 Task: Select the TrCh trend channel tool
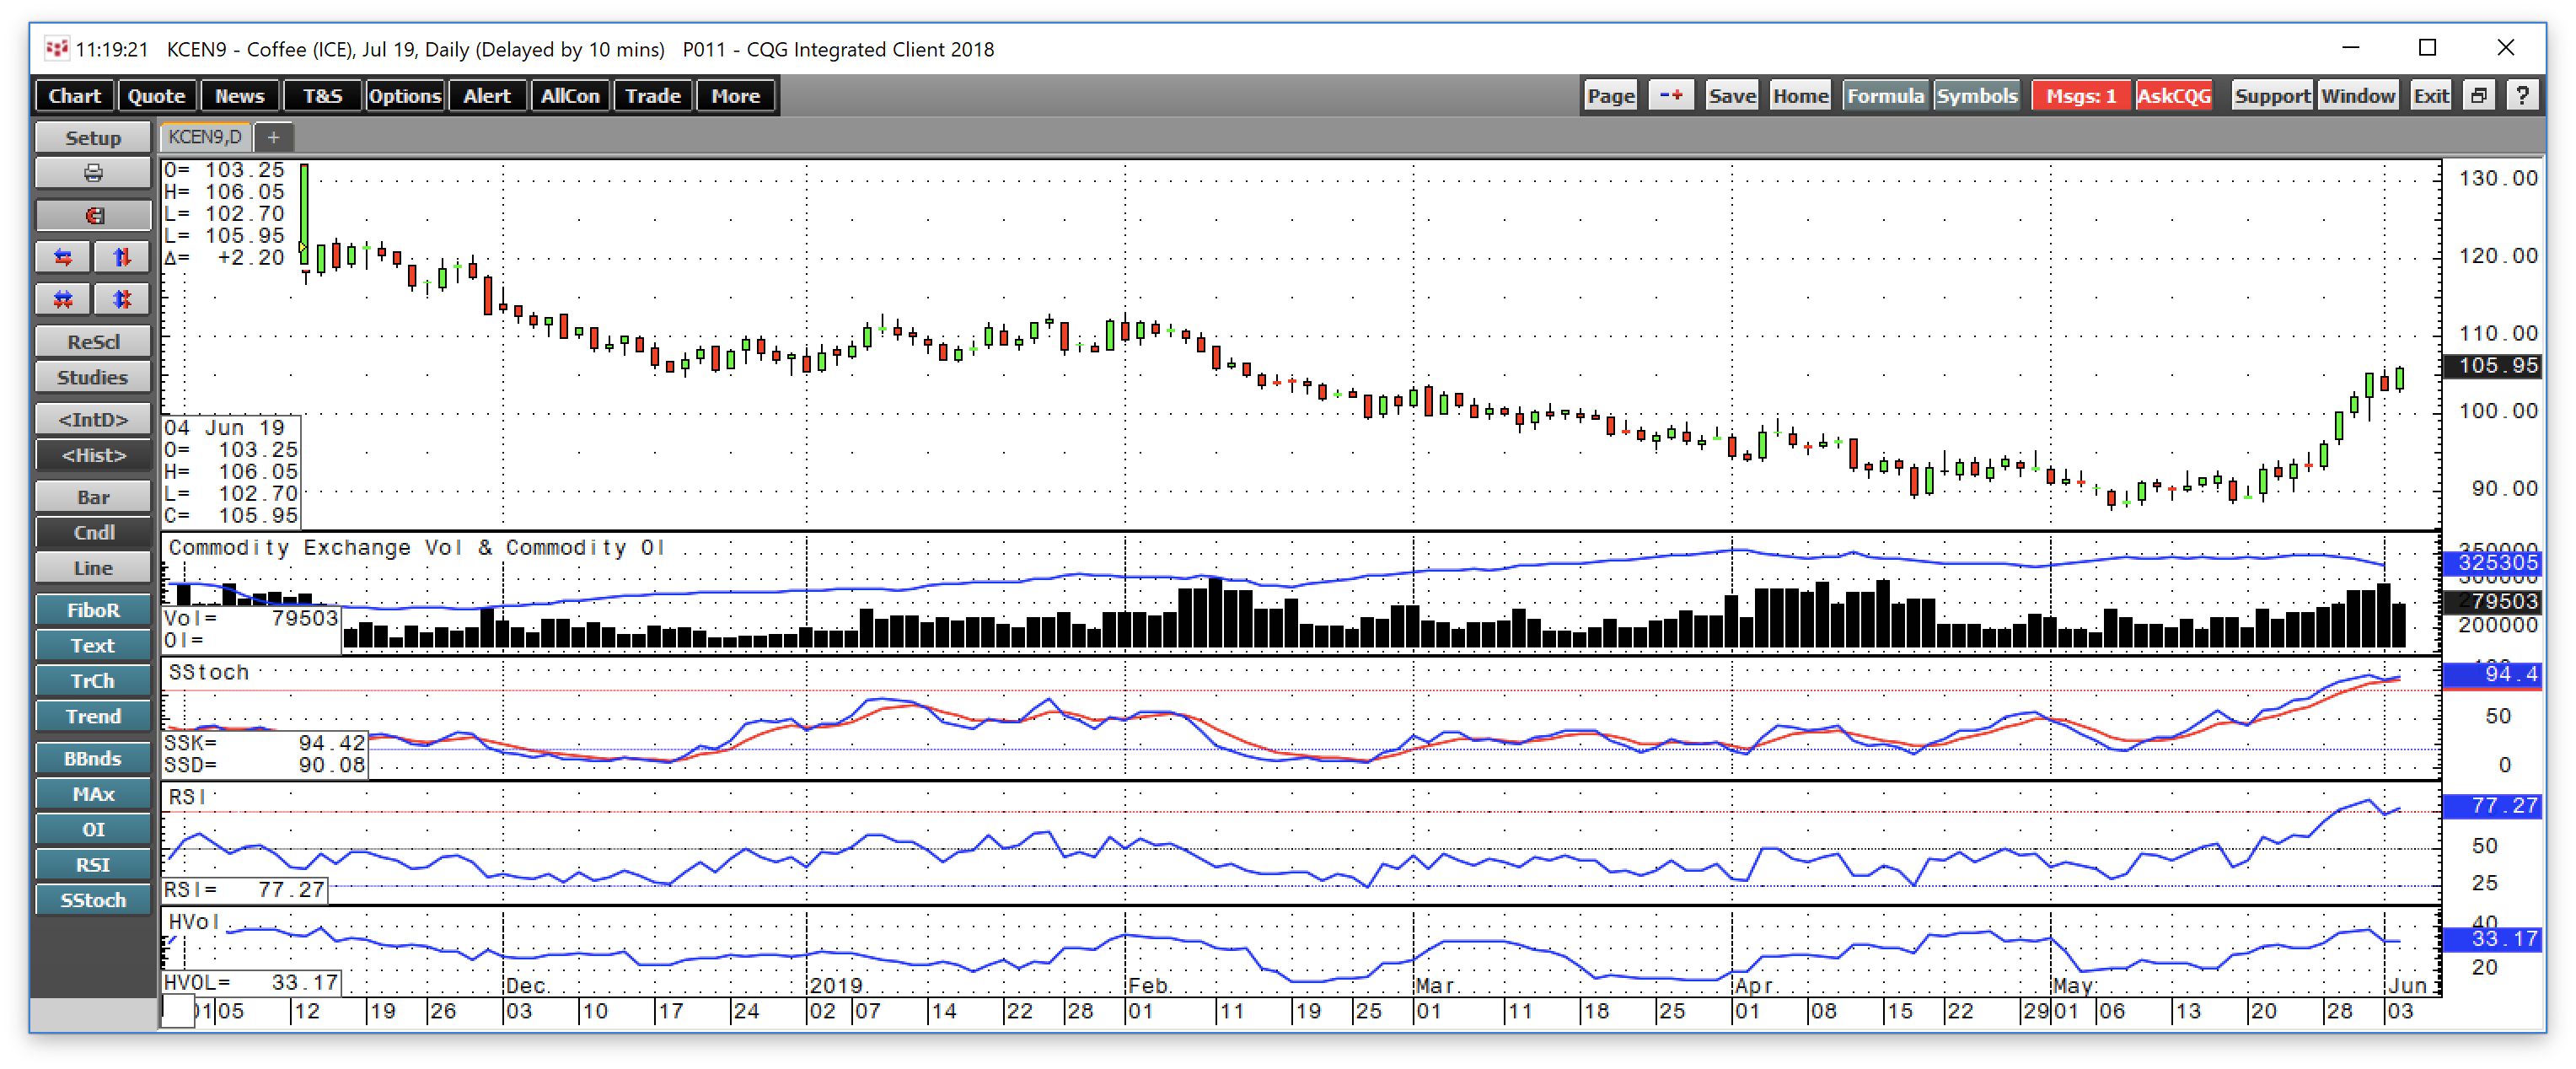point(93,681)
